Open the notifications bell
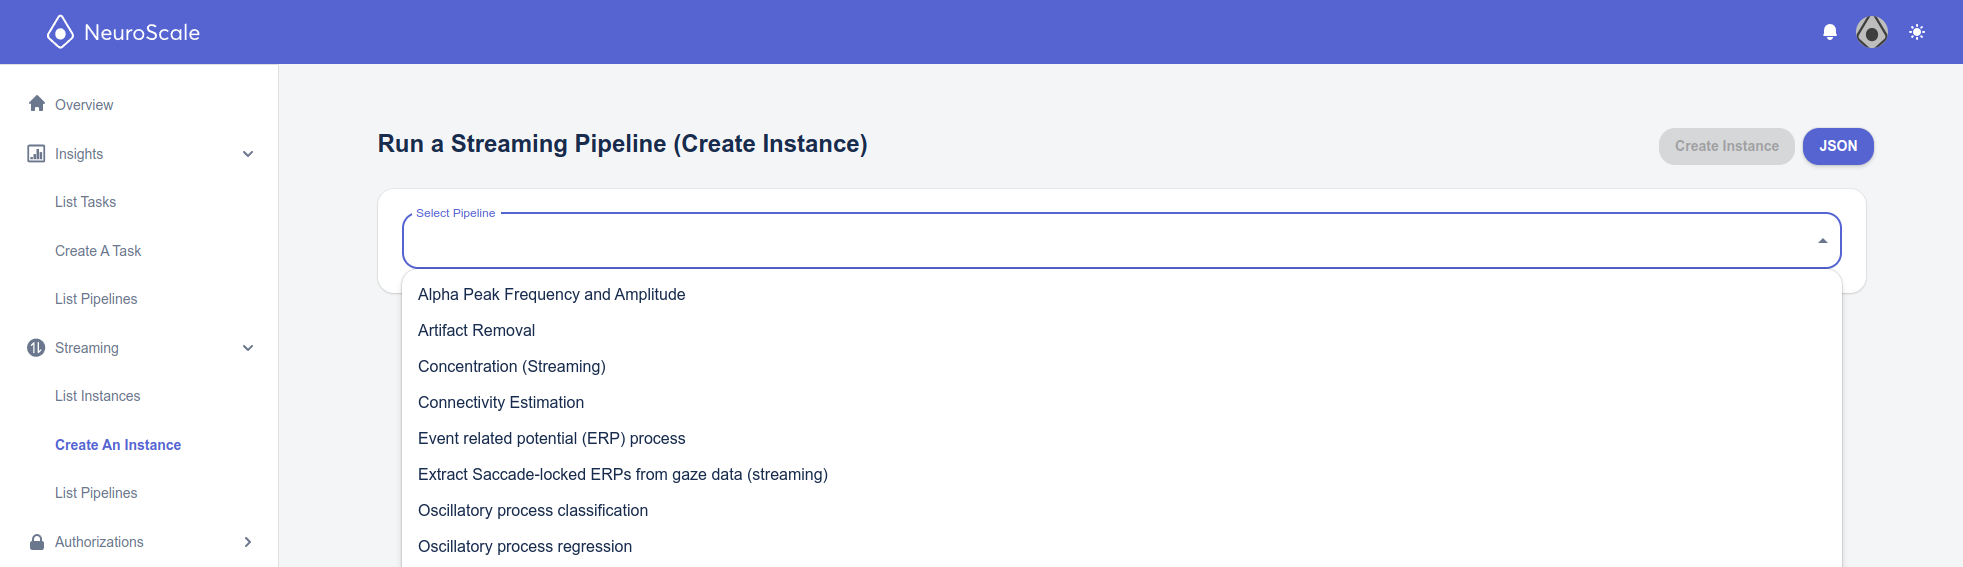 (x=1830, y=32)
